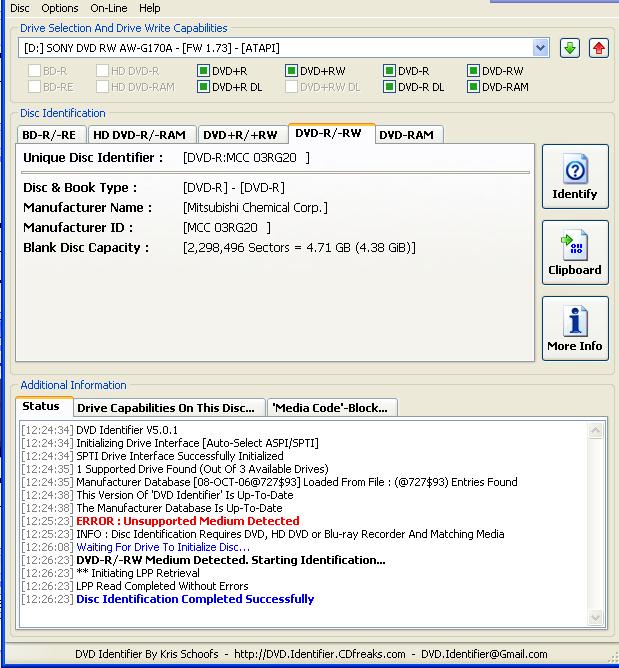Switch to the BD-R/-RE tab

click(51, 135)
